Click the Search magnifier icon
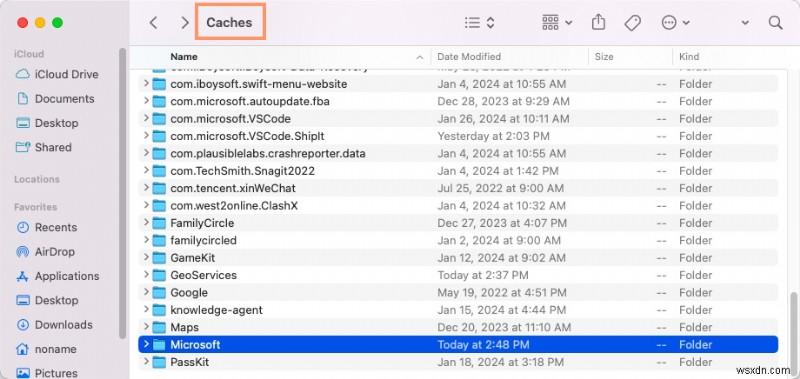This screenshot has width=800, height=379. click(x=776, y=22)
